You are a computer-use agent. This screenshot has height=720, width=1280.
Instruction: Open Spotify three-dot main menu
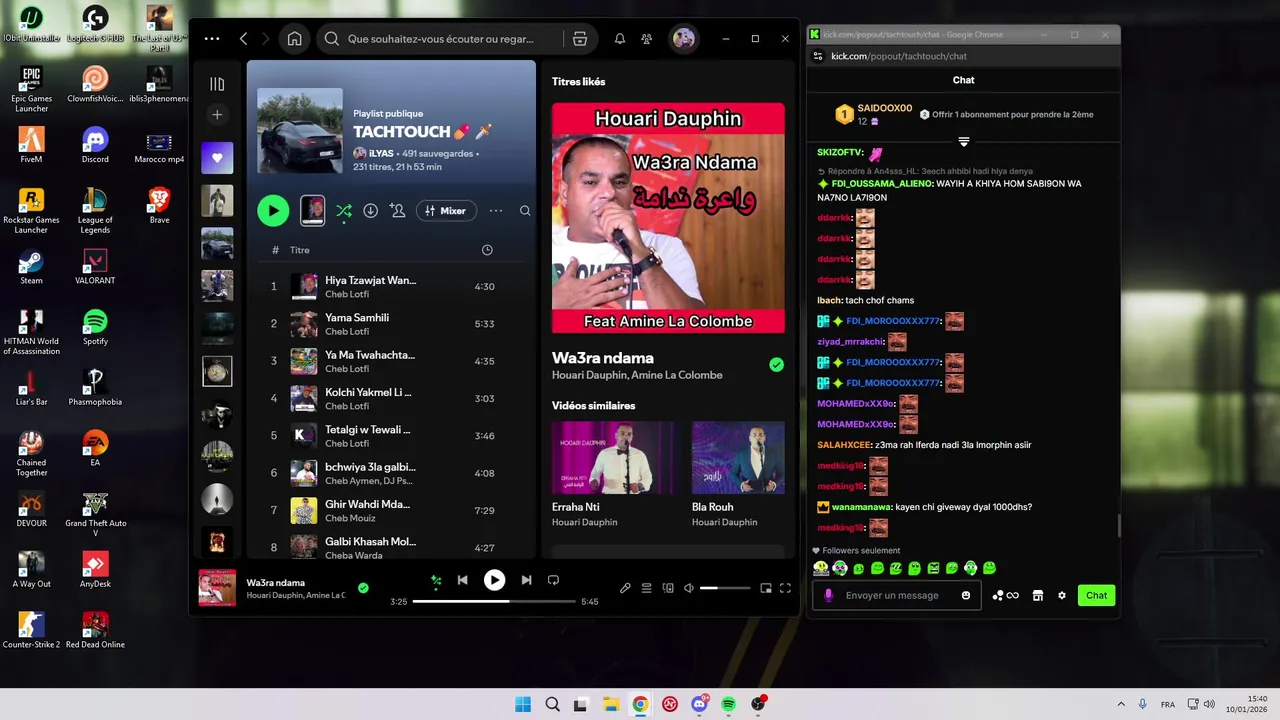(212, 39)
